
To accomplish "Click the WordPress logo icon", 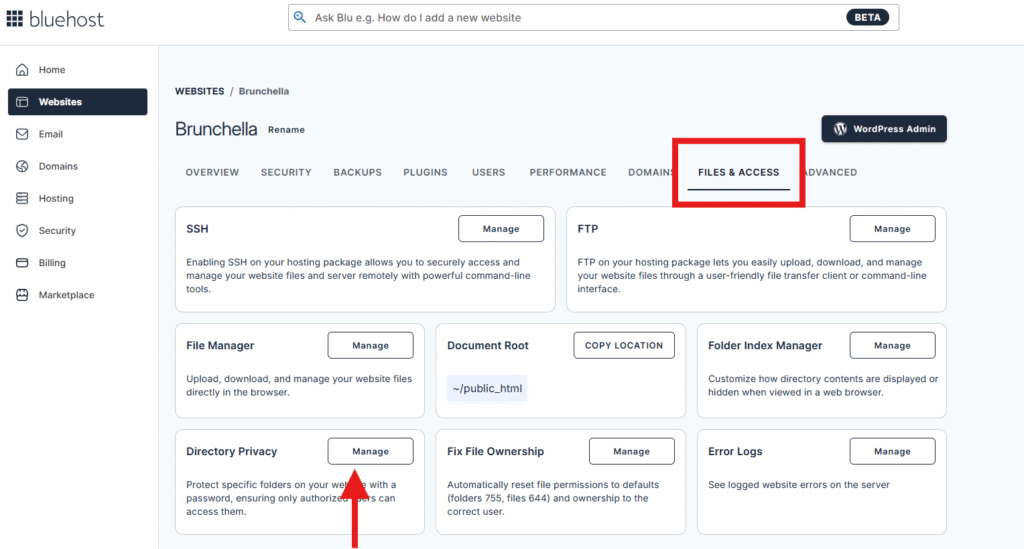I will click(x=840, y=129).
